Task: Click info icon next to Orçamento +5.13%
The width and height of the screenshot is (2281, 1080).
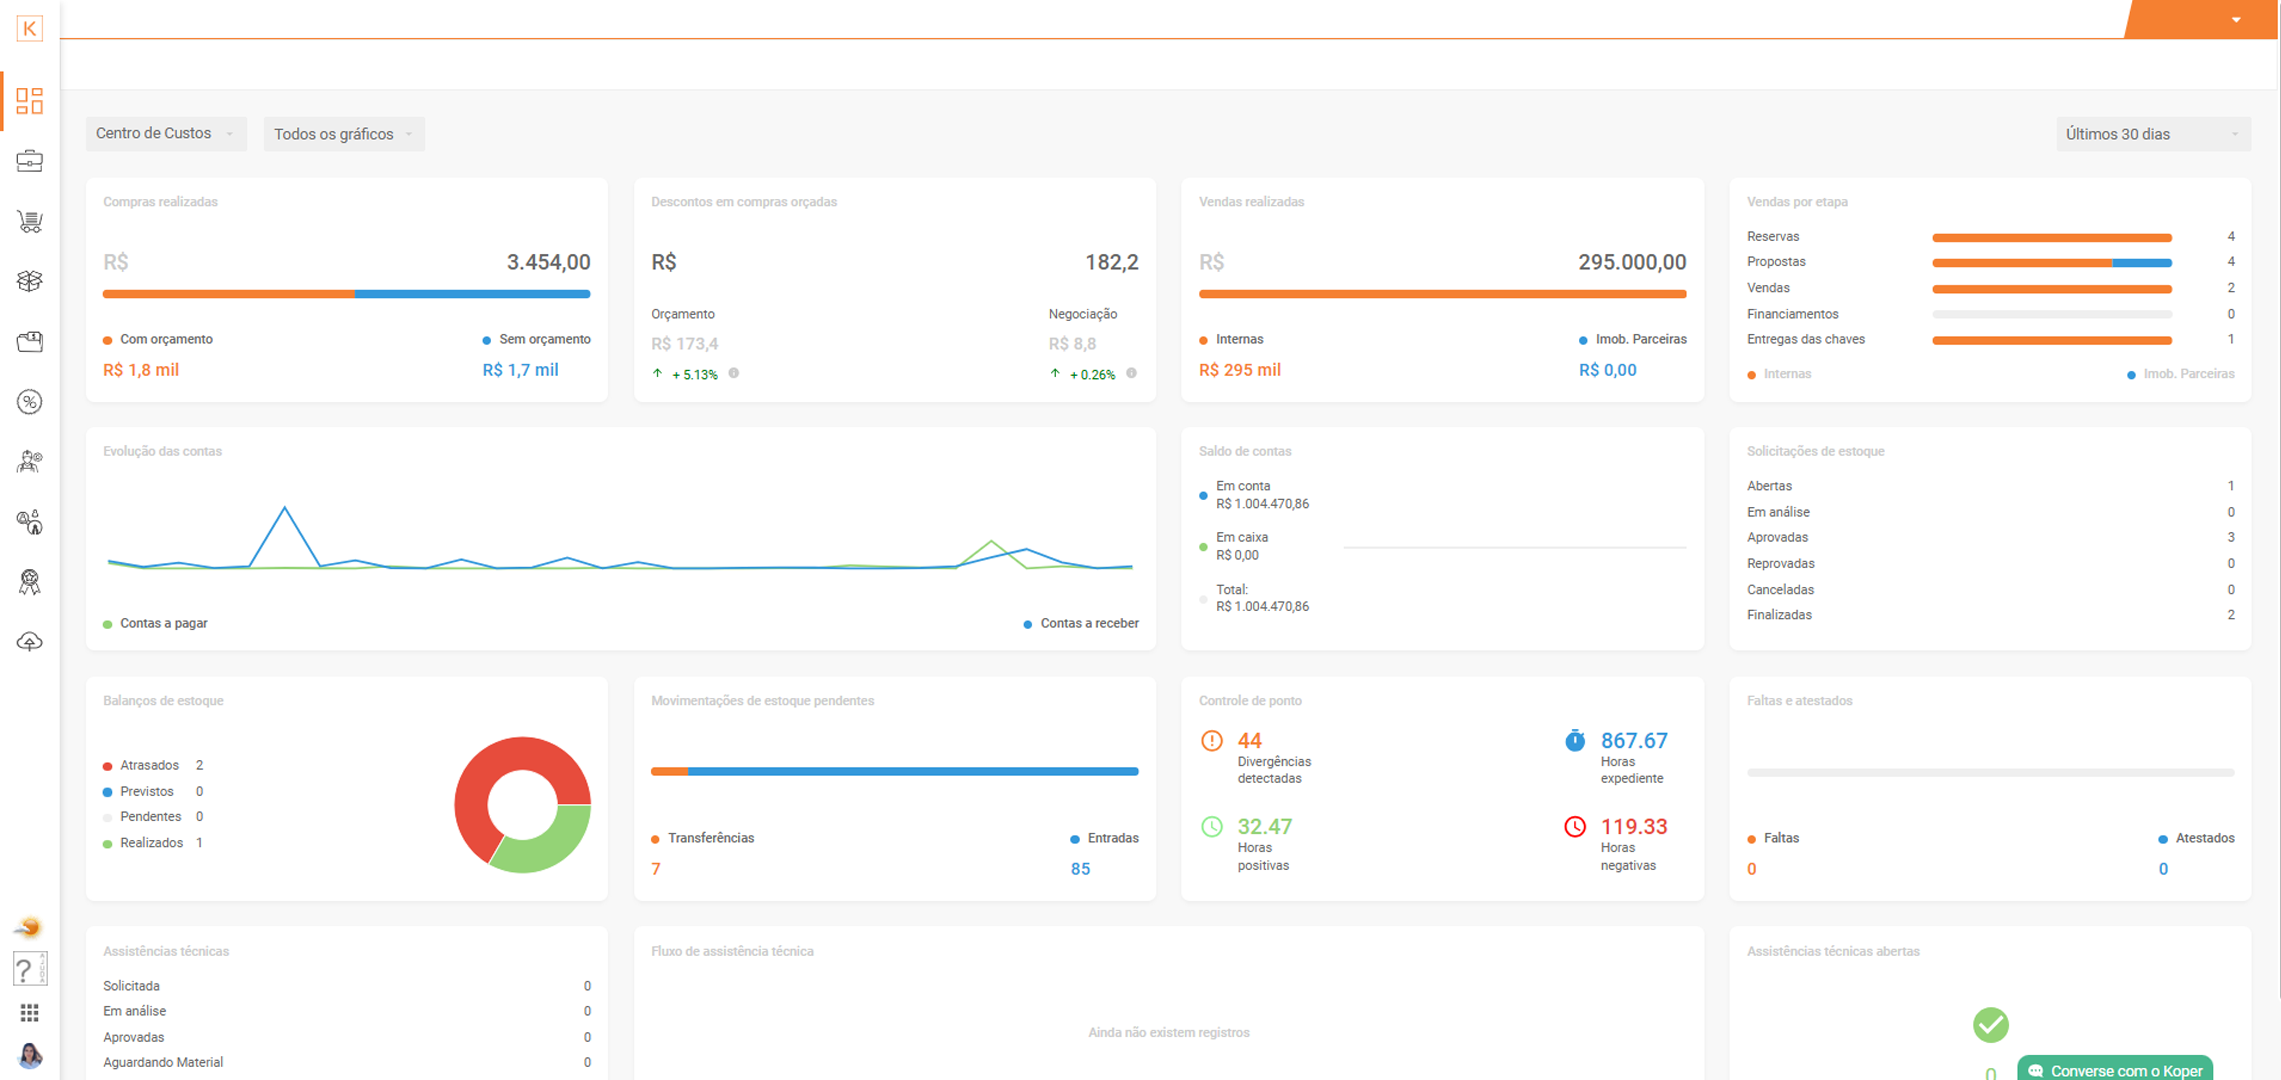Action: click(x=734, y=373)
